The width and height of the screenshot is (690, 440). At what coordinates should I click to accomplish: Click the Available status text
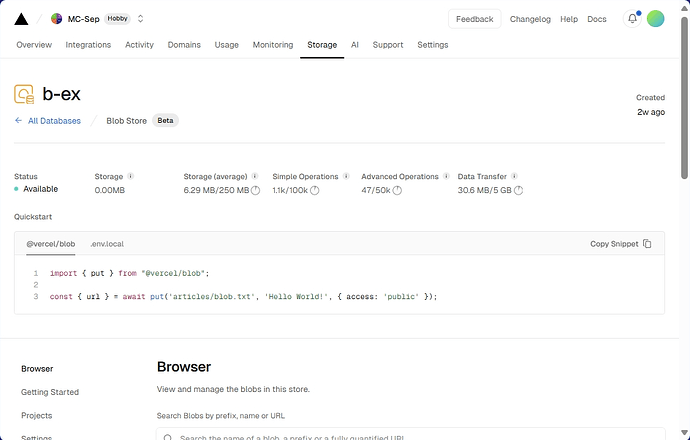(x=40, y=189)
